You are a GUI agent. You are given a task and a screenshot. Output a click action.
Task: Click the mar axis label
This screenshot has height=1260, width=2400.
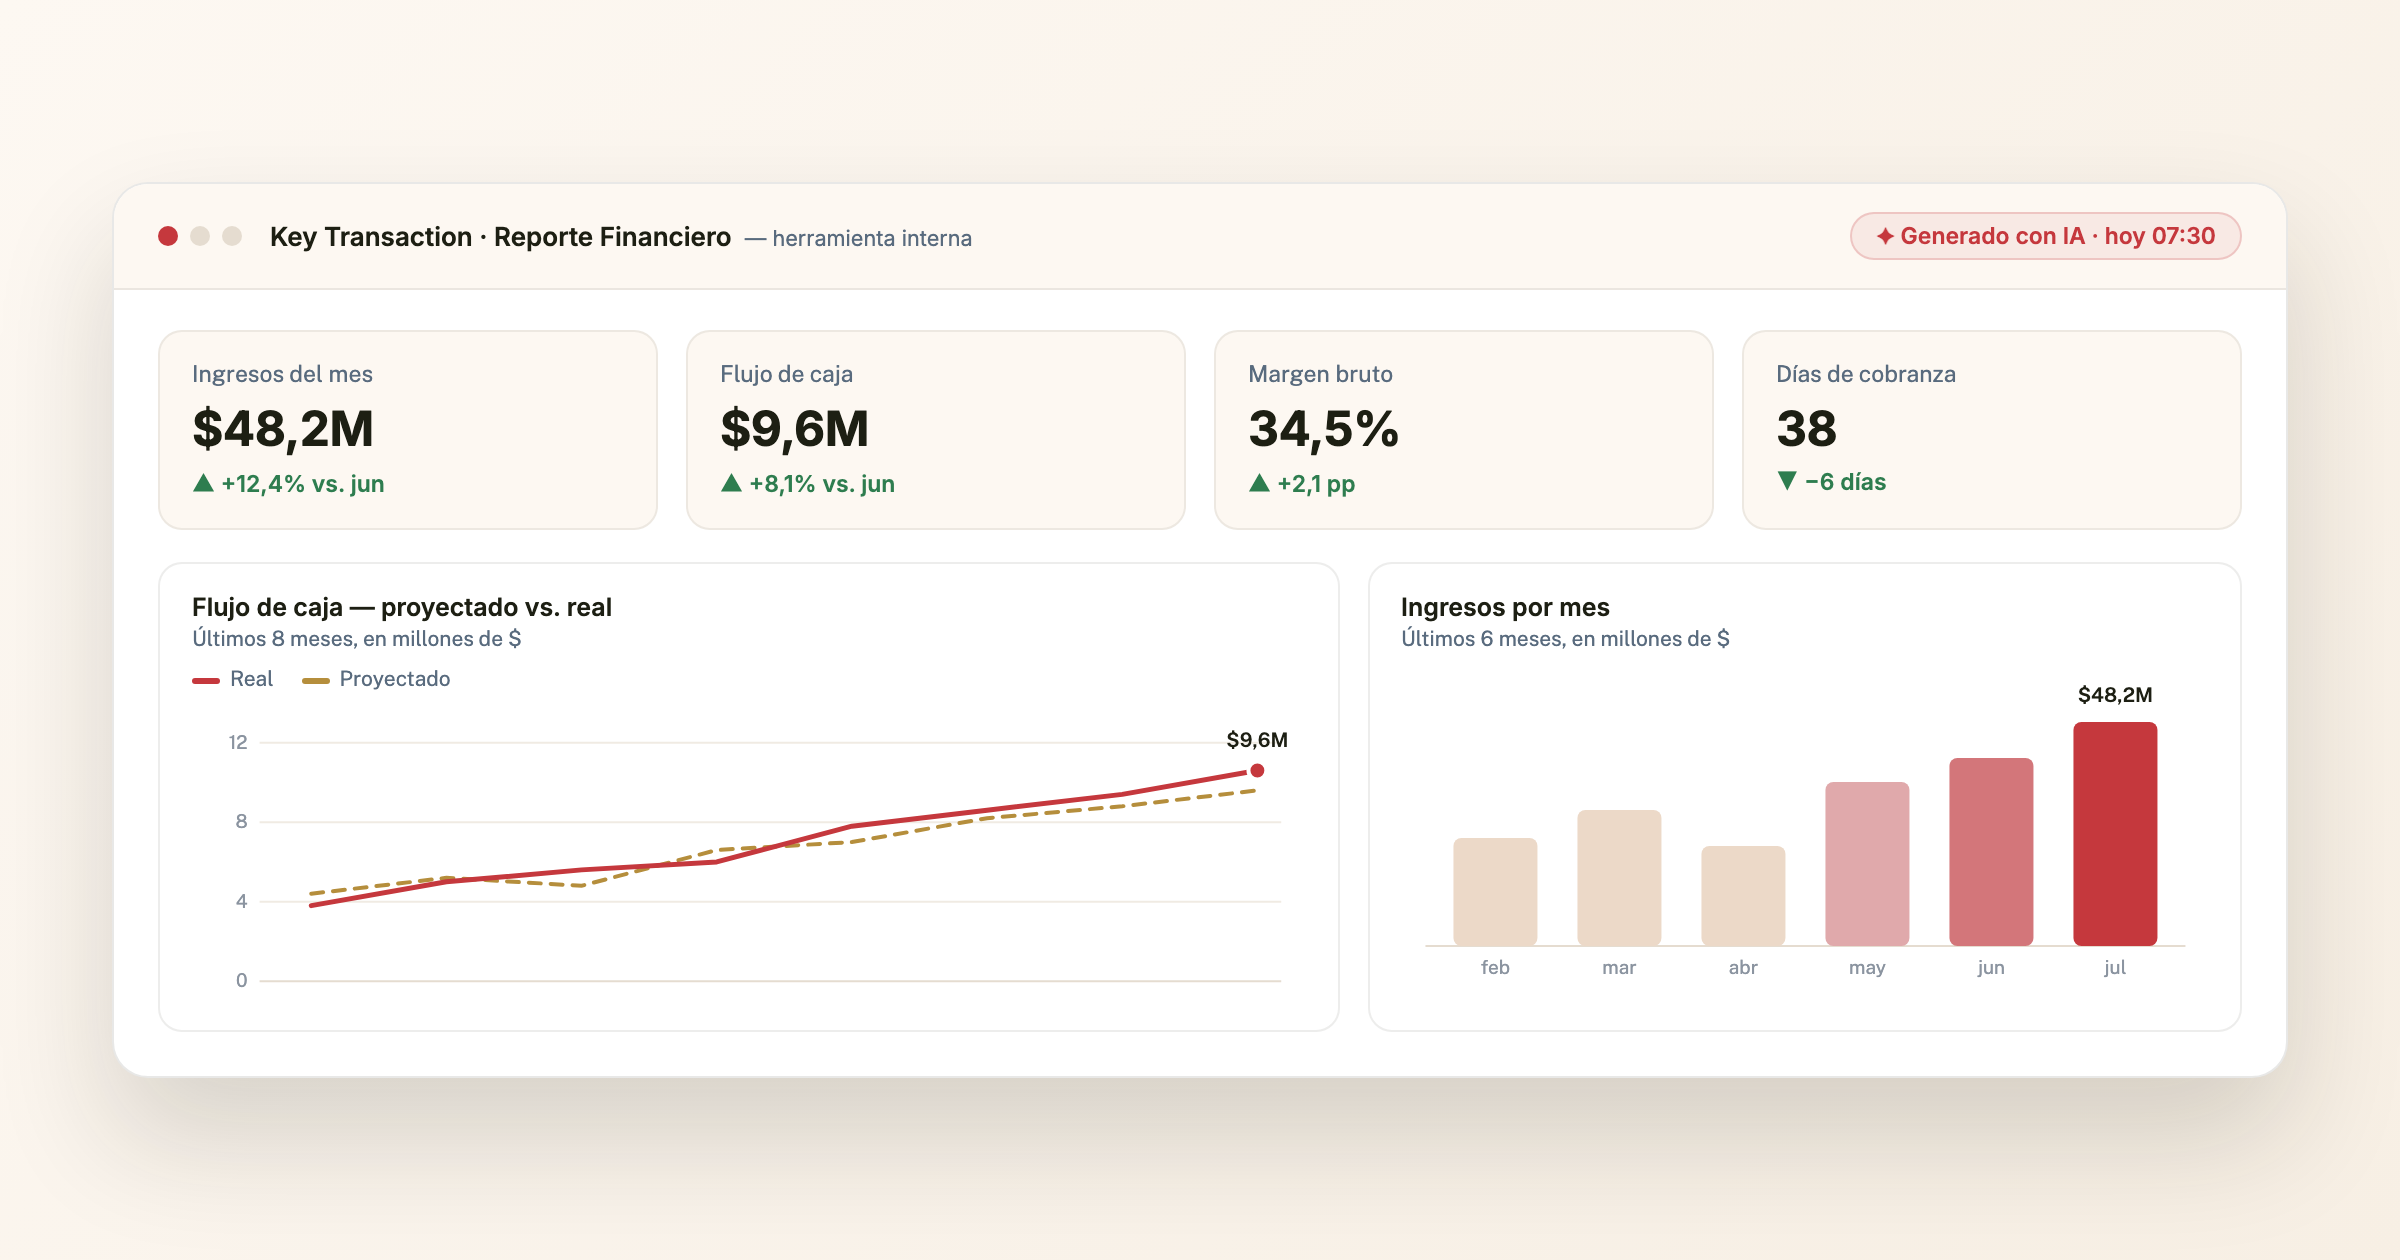click(x=1619, y=967)
